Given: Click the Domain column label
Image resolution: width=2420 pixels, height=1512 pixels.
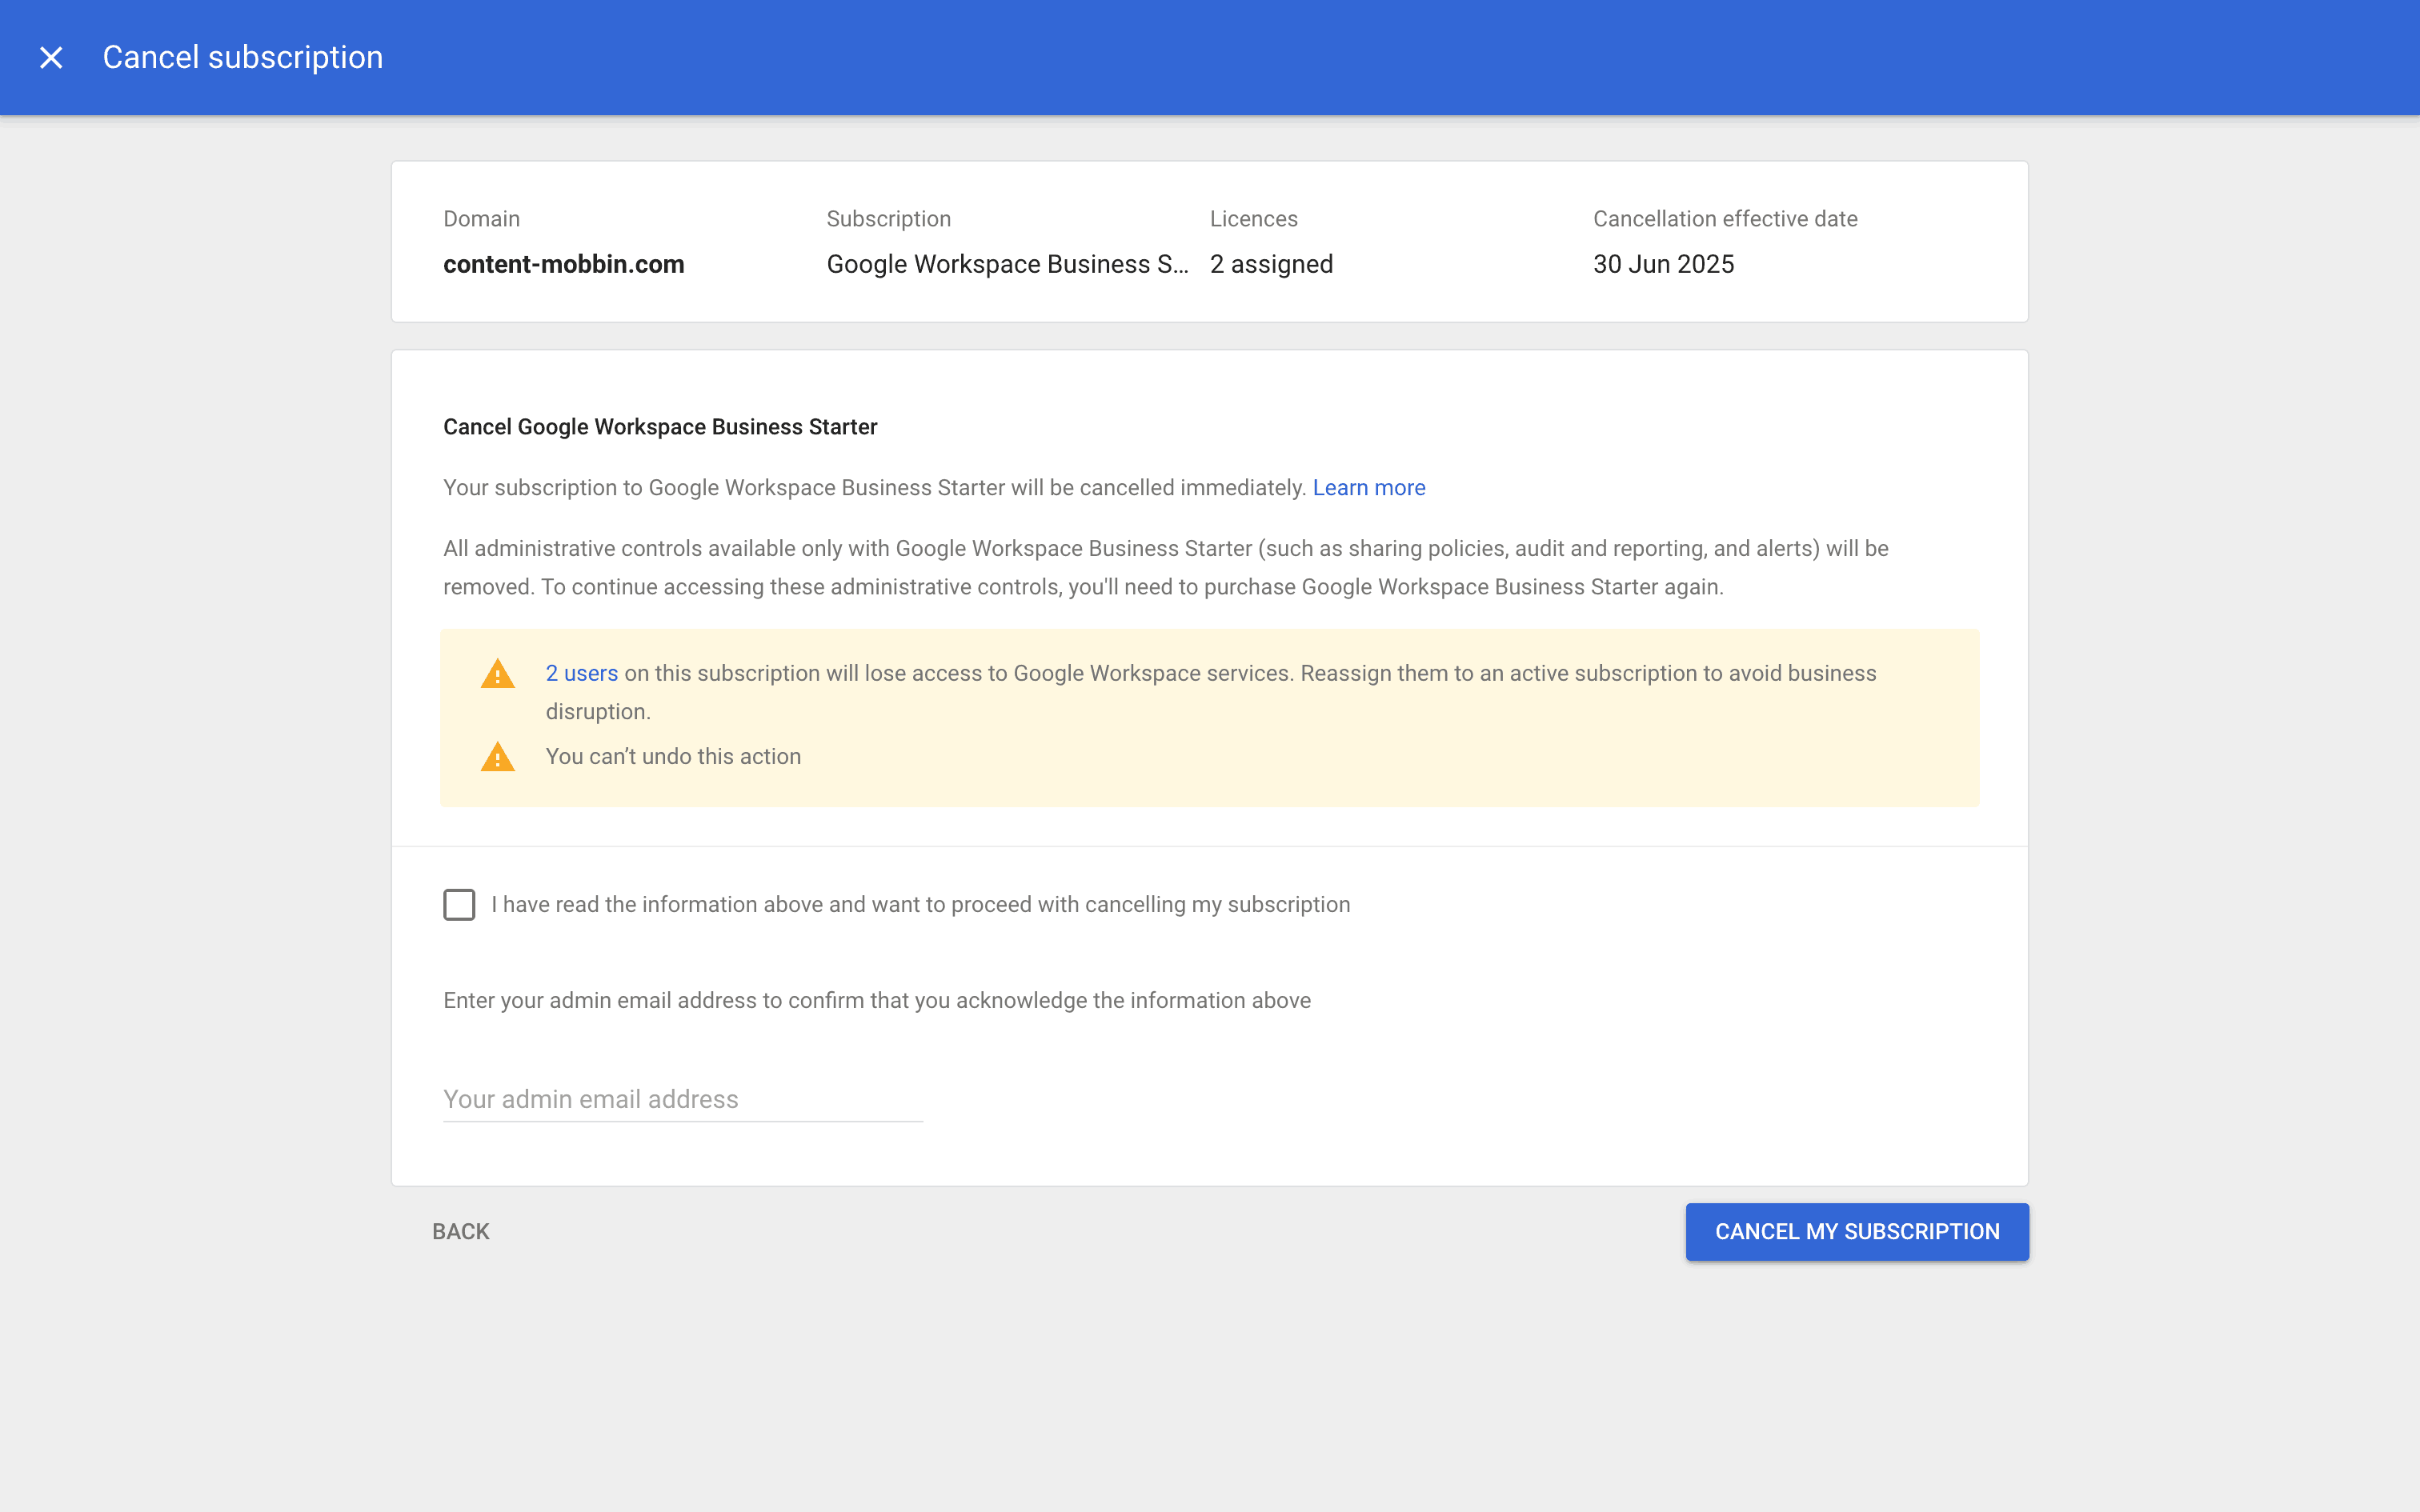Looking at the screenshot, I should click(x=481, y=219).
